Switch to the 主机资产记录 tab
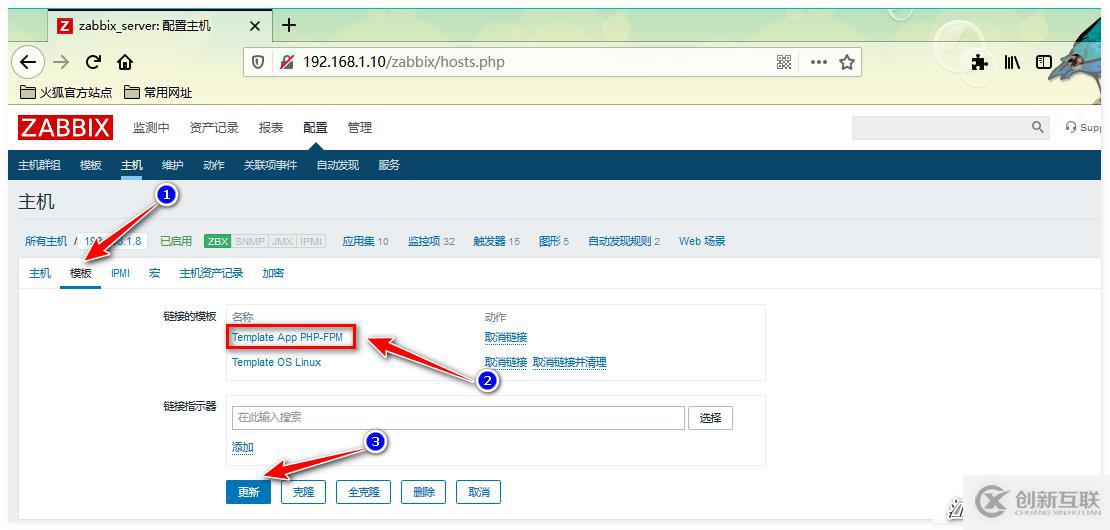Image resolution: width=1110 pixels, height=530 pixels. click(x=211, y=273)
